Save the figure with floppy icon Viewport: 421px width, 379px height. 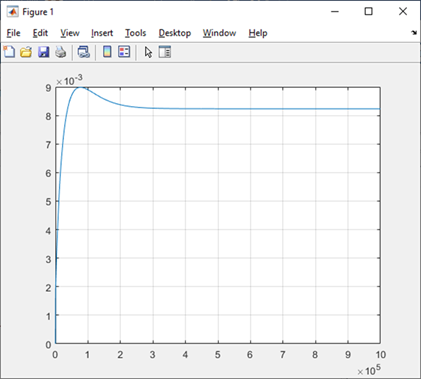point(43,52)
